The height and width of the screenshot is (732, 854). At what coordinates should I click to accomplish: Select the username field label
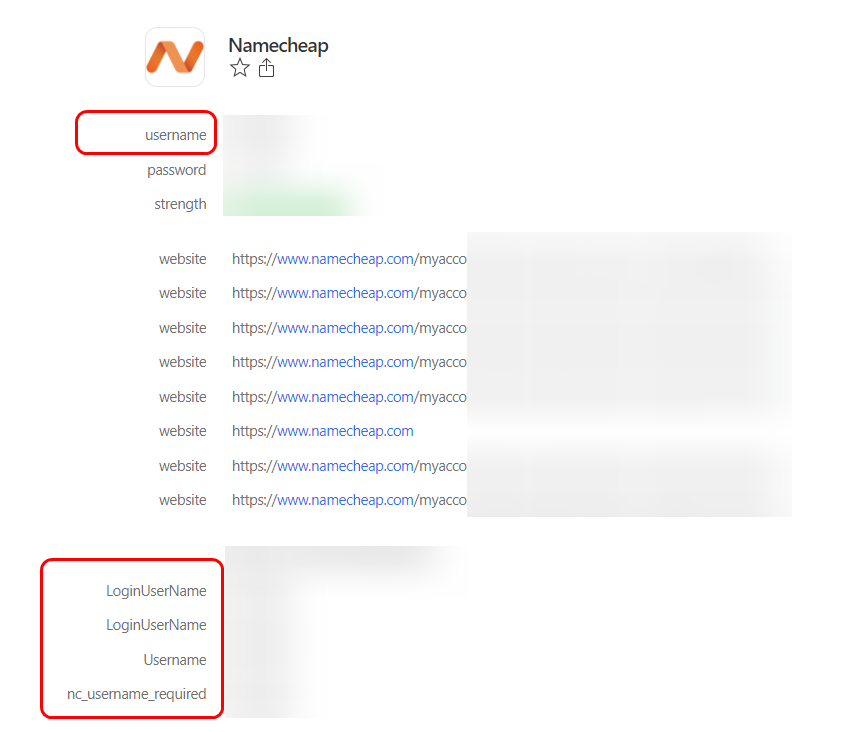pos(175,135)
